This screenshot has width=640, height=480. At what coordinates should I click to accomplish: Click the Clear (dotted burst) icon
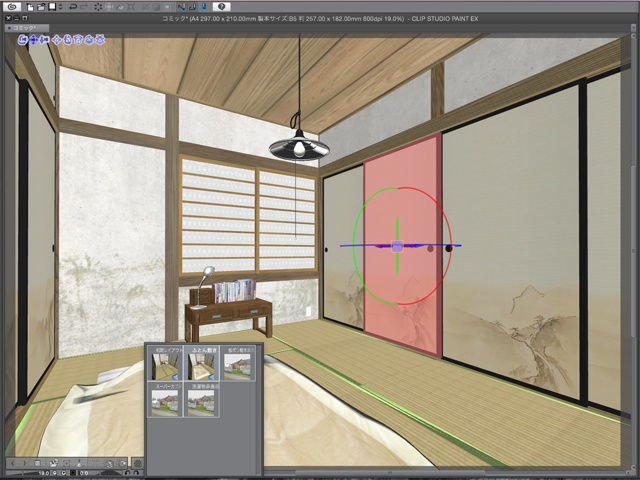[98, 7]
